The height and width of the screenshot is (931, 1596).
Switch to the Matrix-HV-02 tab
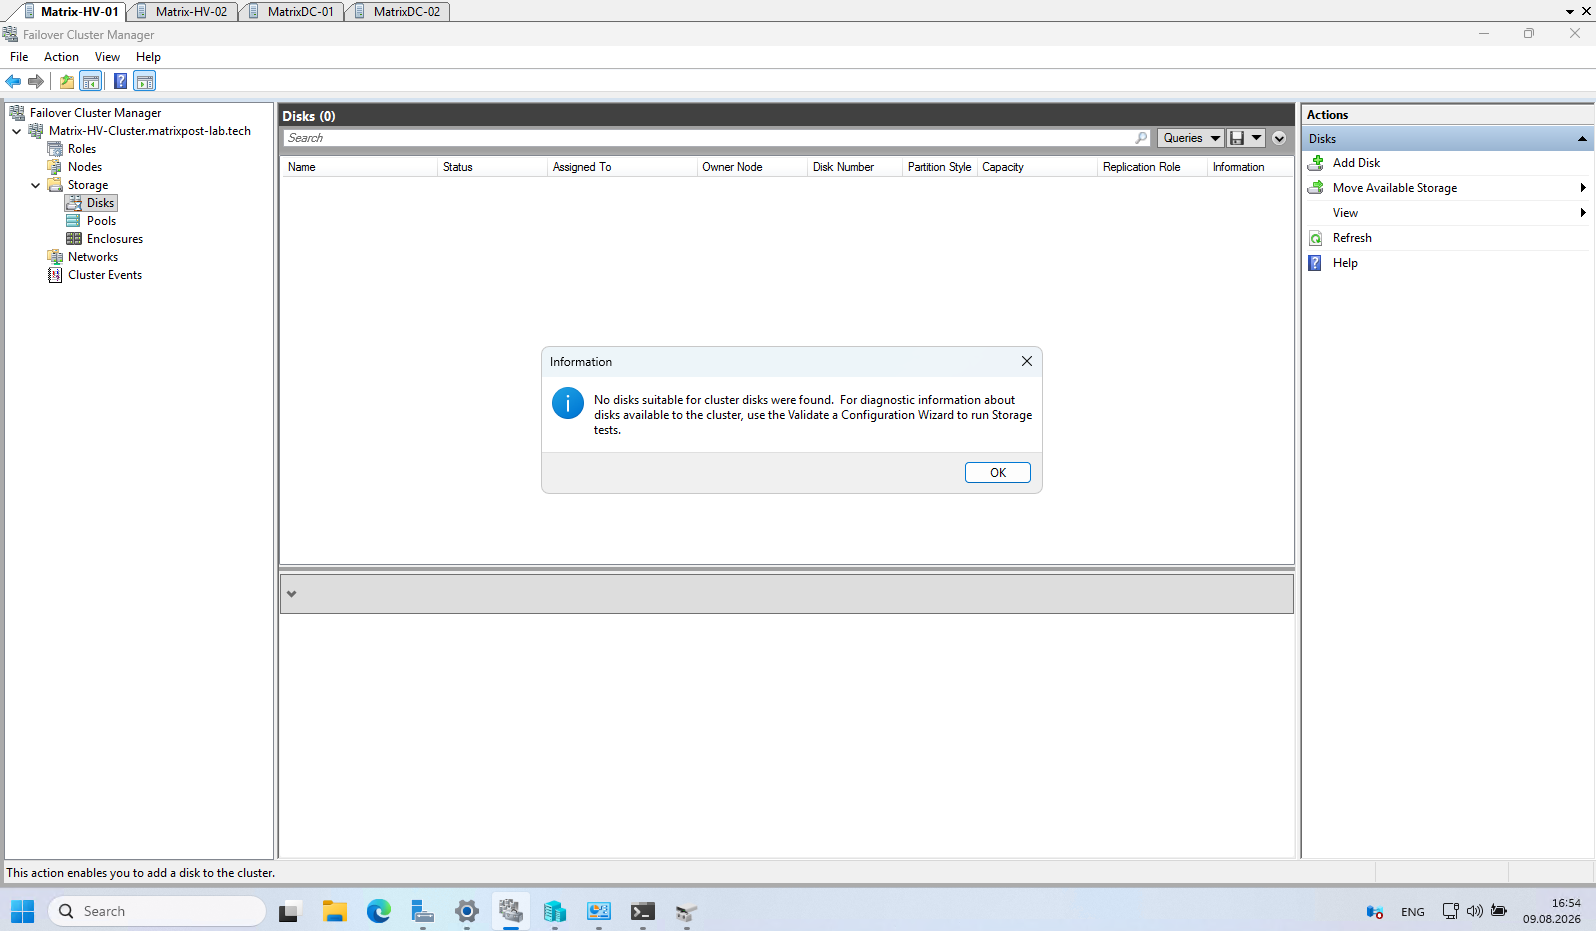(183, 11)
